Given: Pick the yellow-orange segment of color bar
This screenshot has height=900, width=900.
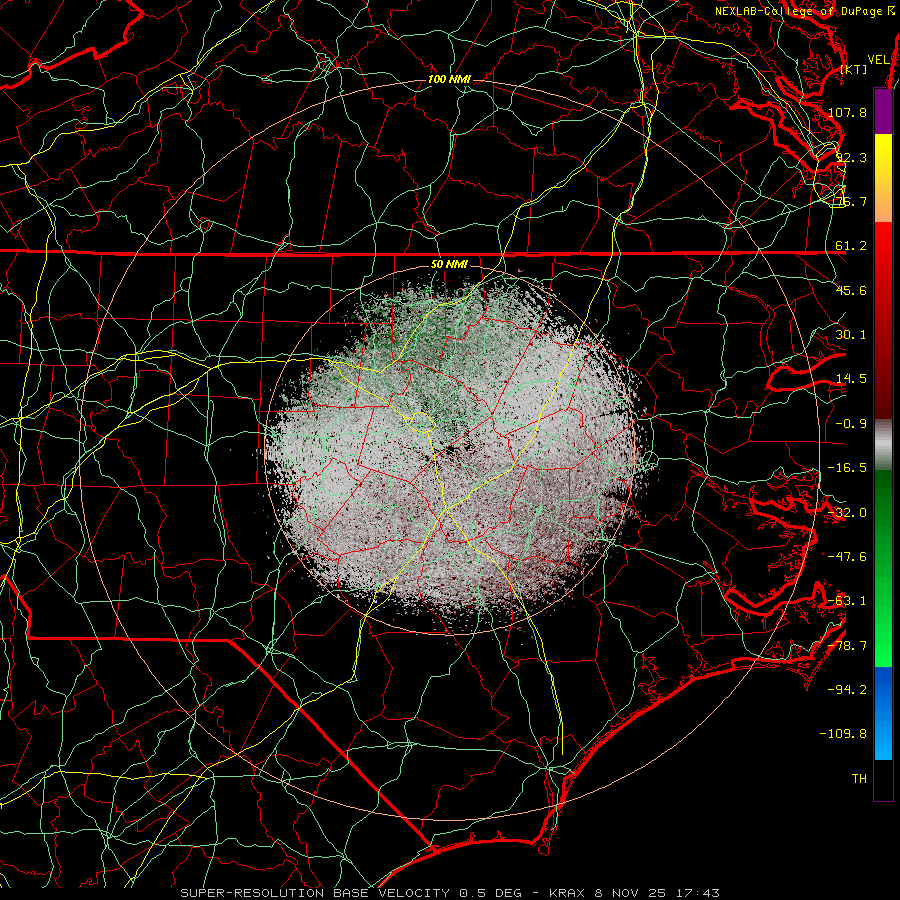Looking at the screenshot, I should (x=883, y=178).
